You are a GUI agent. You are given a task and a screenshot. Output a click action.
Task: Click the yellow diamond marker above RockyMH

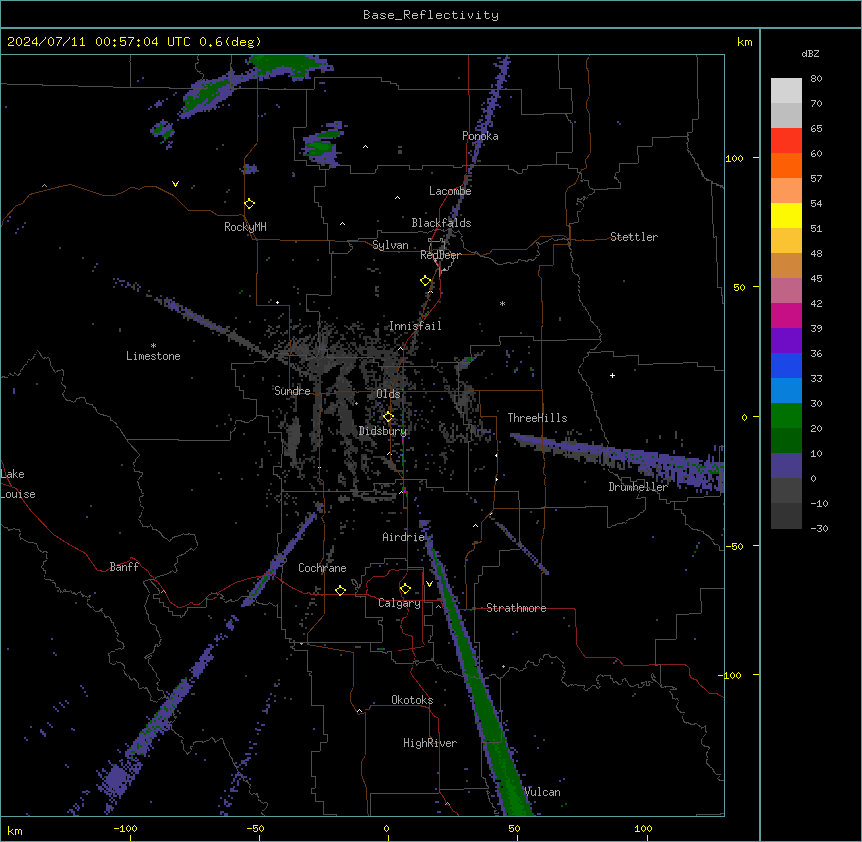point(250,204)
